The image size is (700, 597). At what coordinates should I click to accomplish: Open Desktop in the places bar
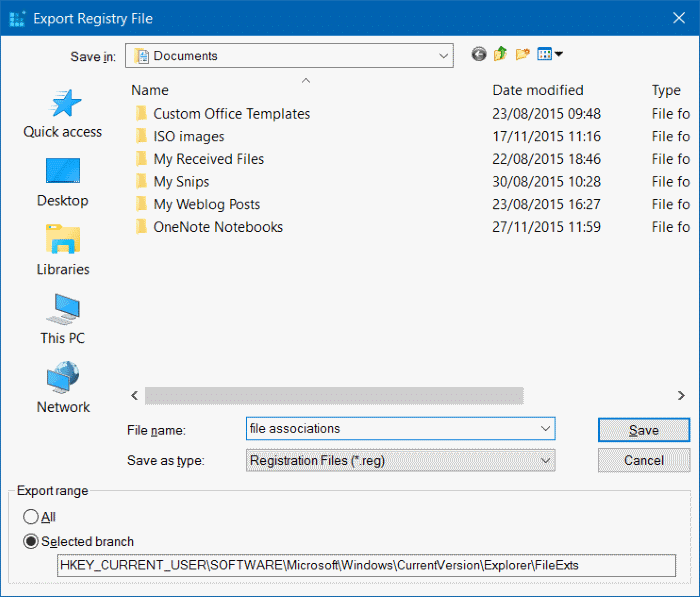[x=63, y=183]
